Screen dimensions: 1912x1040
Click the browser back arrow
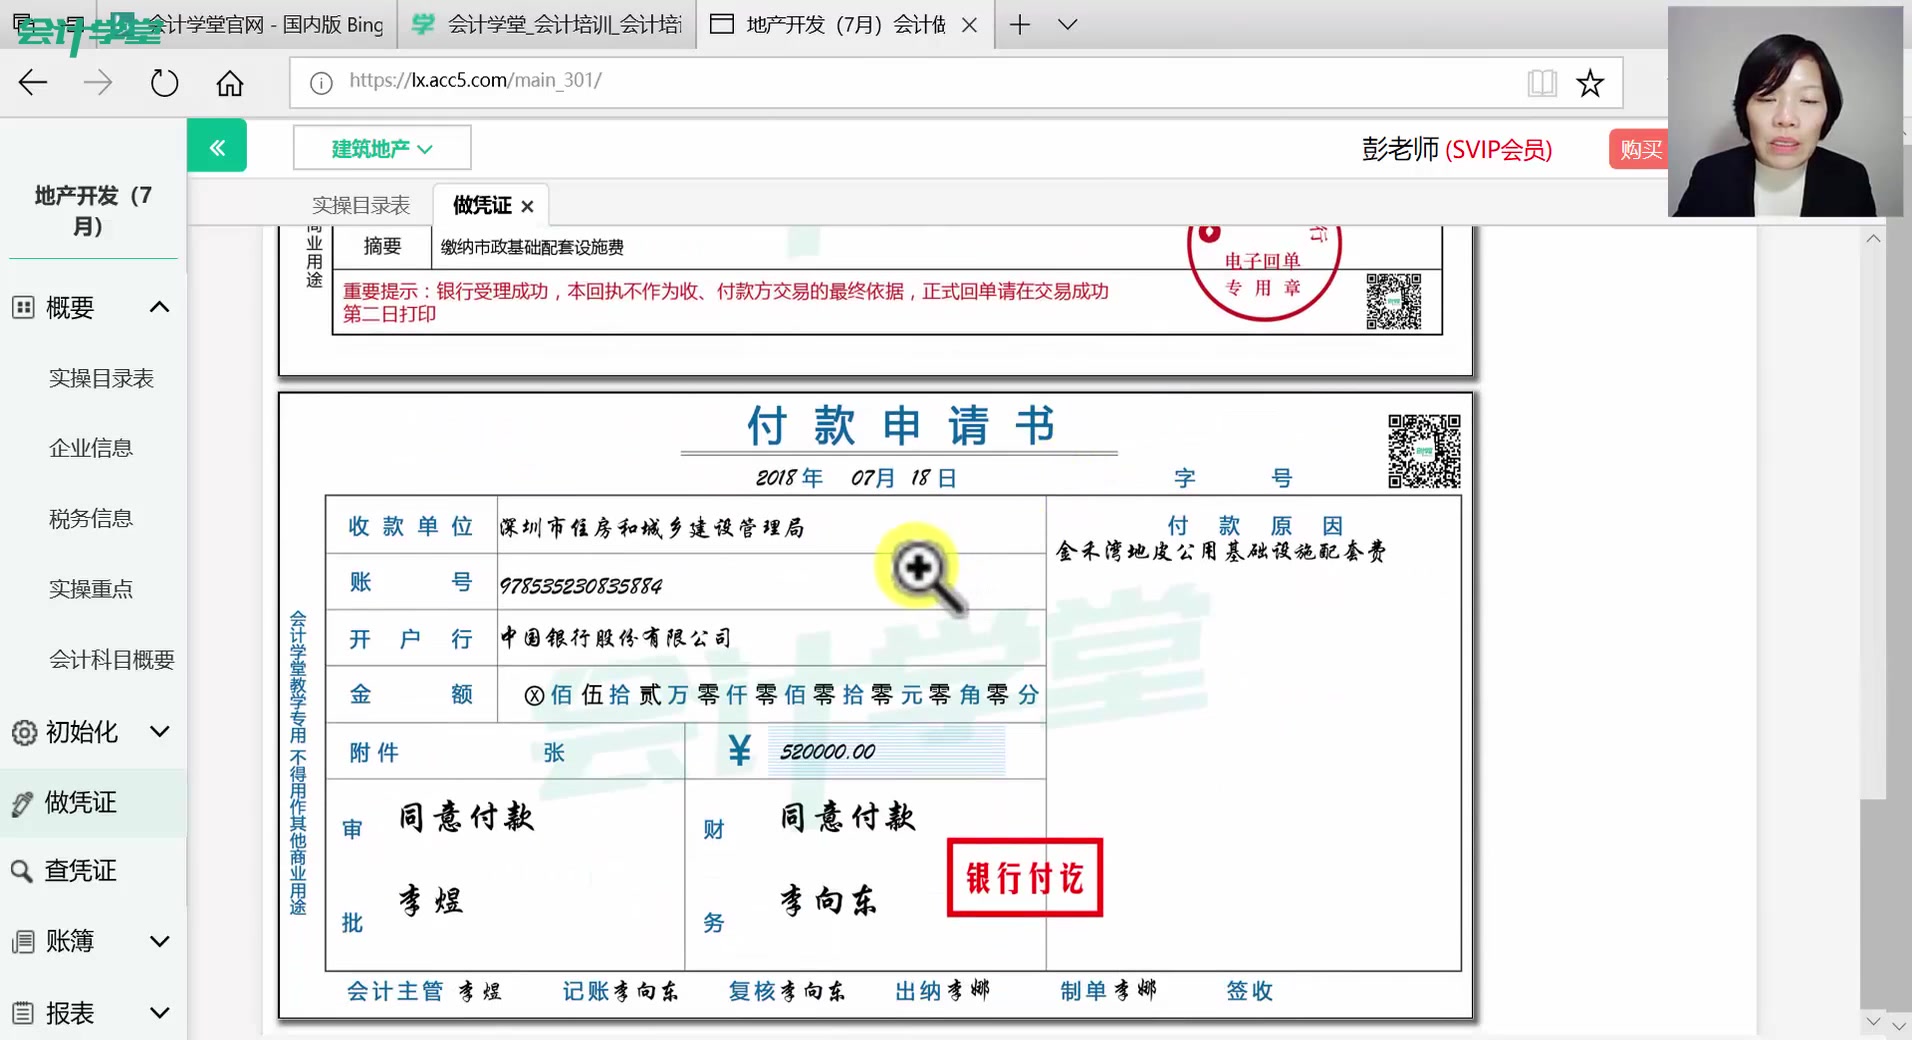[33, 82]
